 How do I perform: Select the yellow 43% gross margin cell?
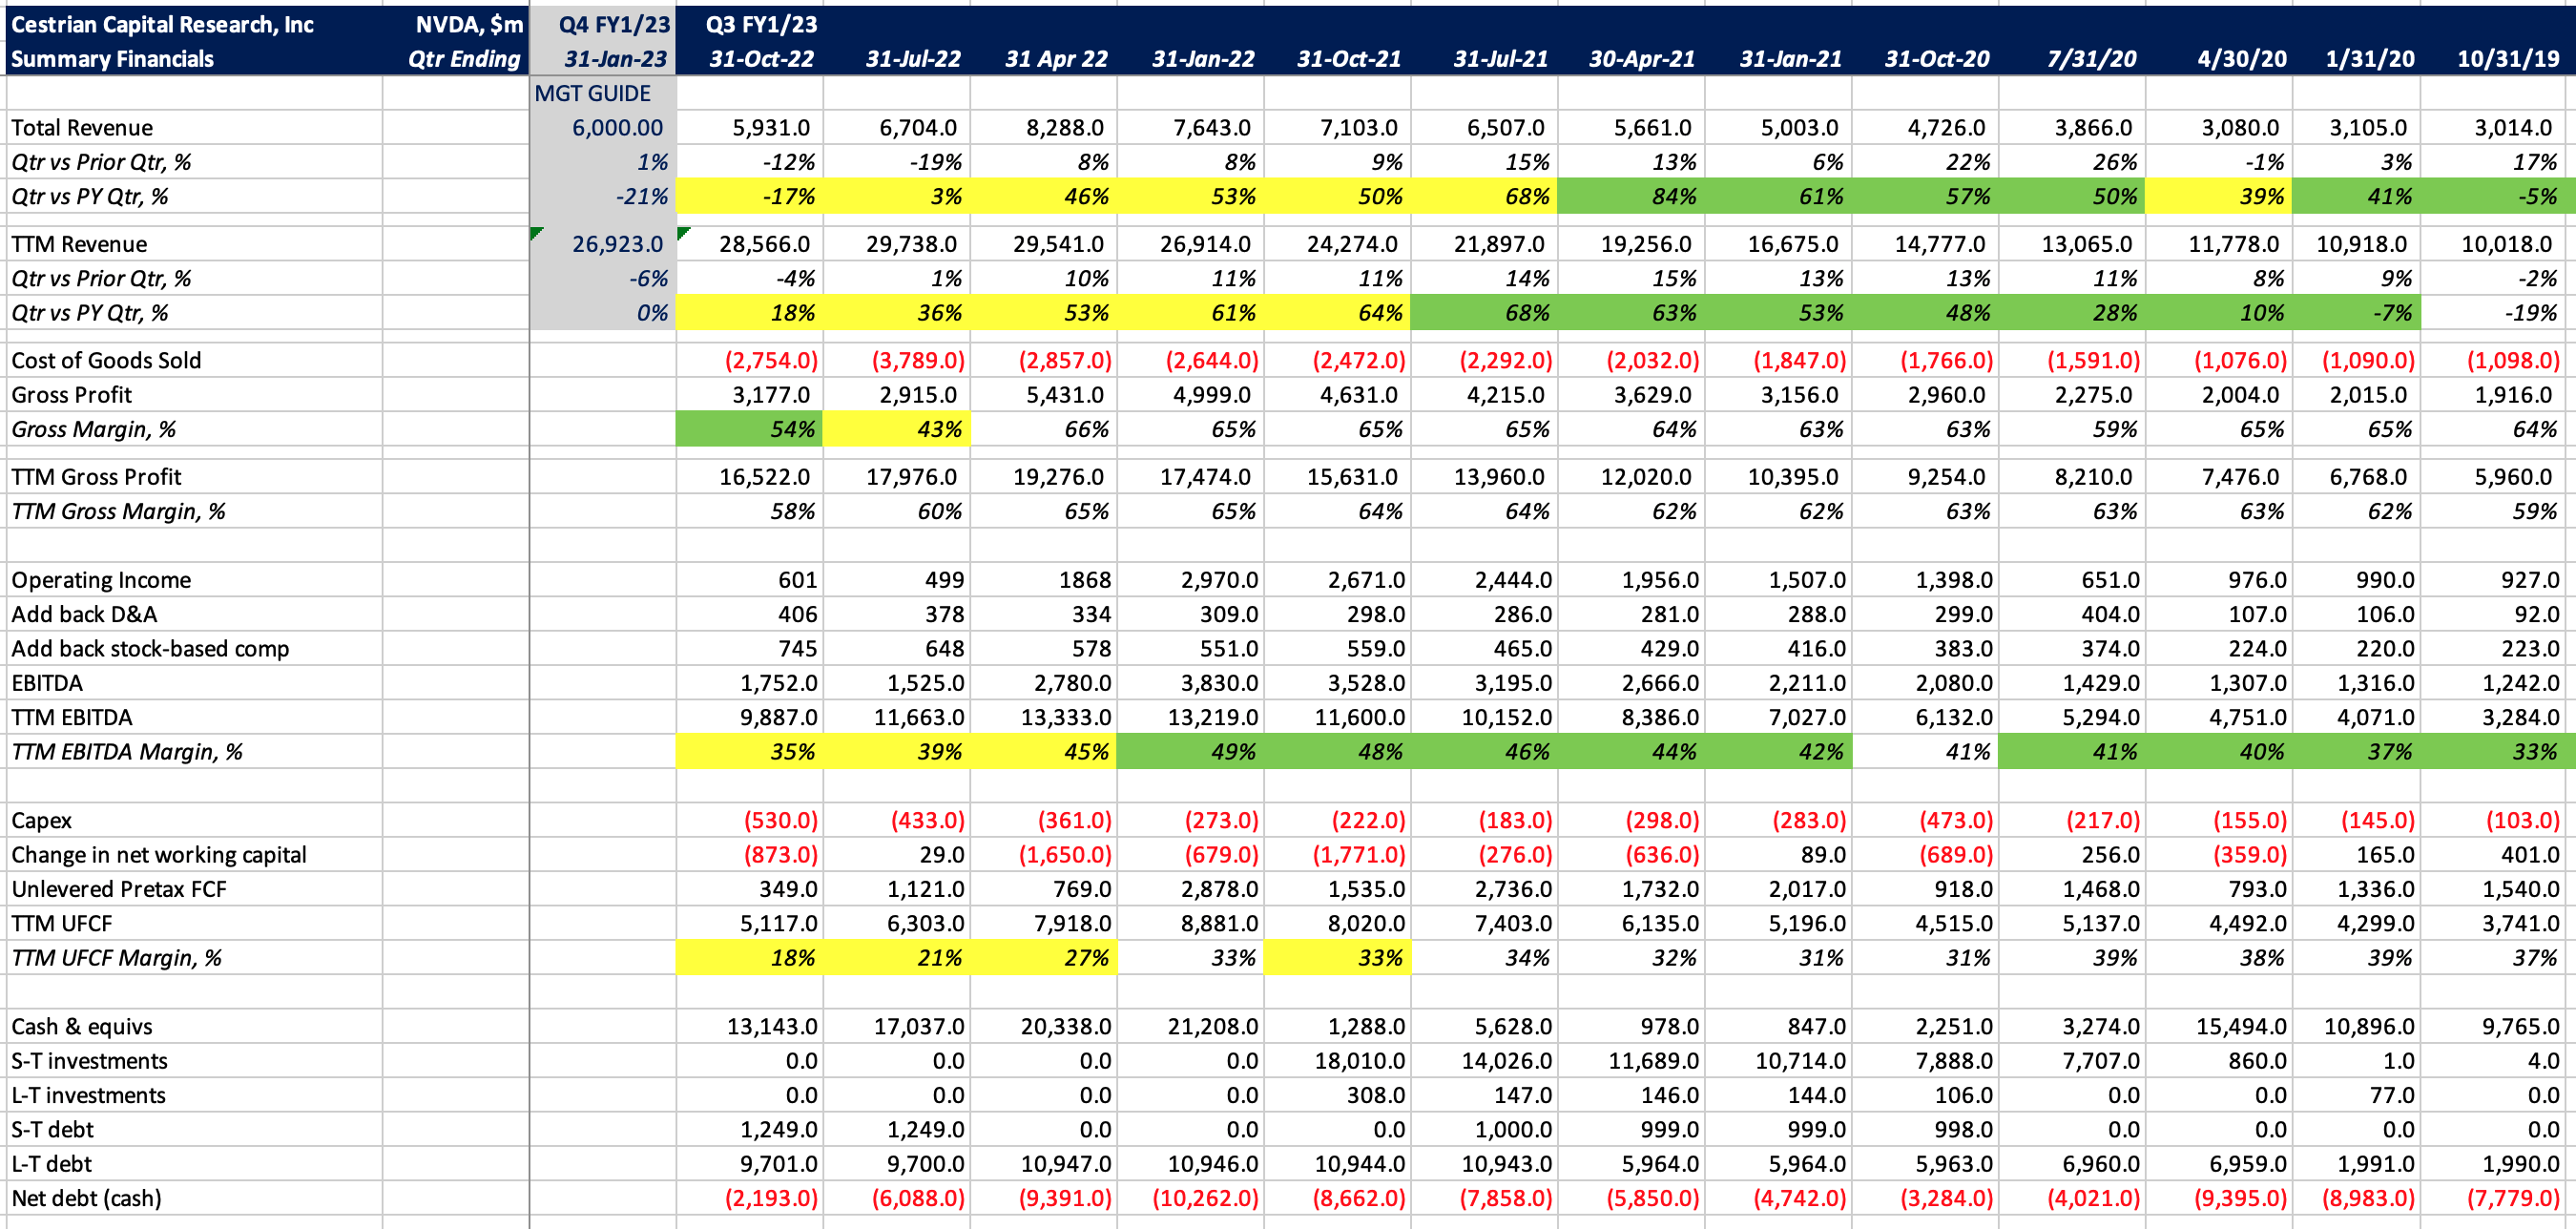point(896,429)
